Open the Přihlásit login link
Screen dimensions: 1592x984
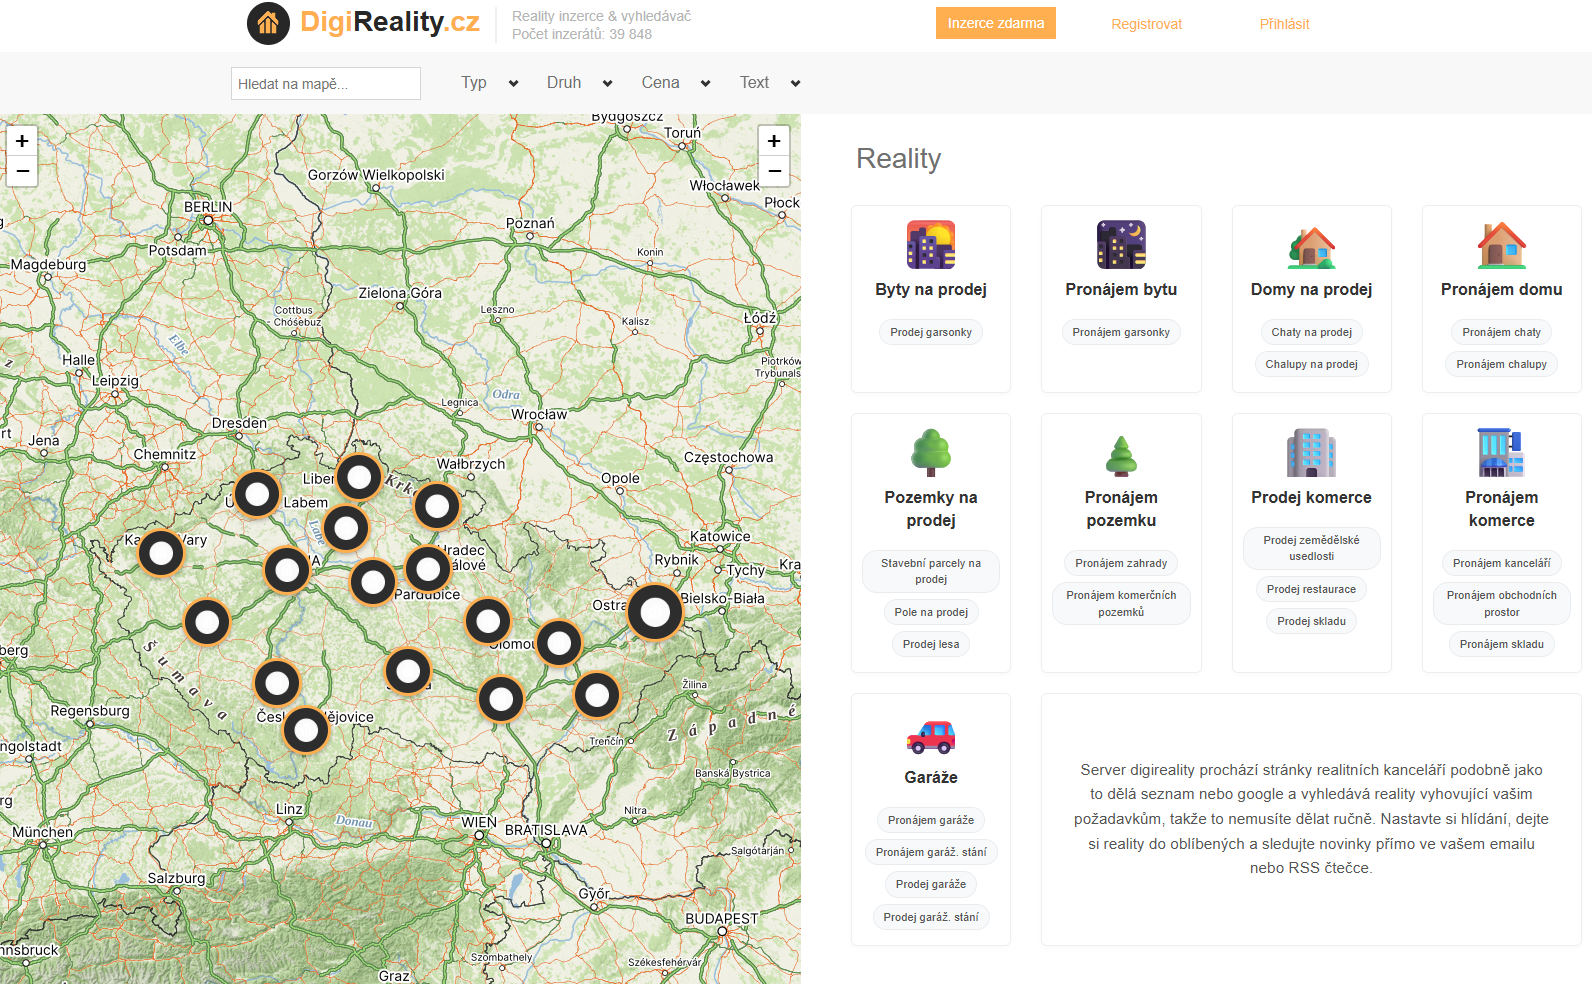(x=1284, y=24)
